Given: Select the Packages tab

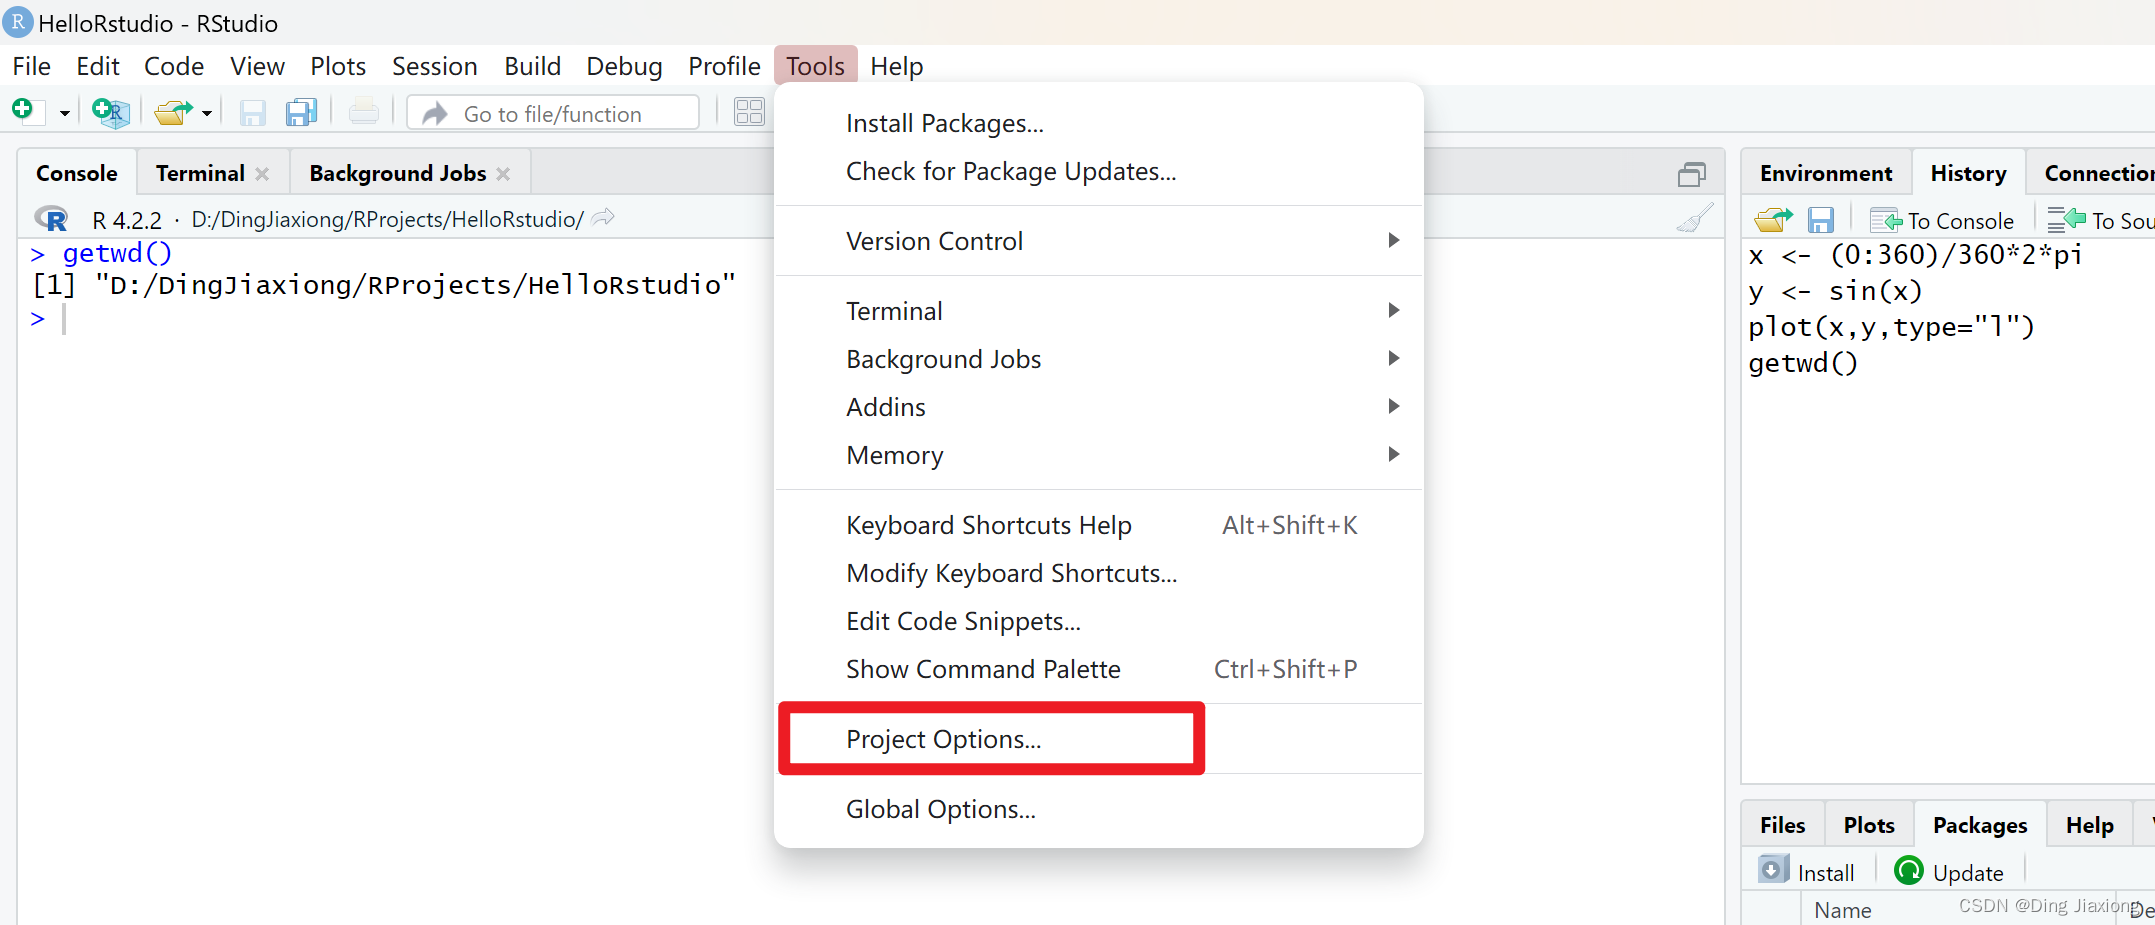Looking at the screenshot, I should pyautogui.click(x=1980, y=825).
